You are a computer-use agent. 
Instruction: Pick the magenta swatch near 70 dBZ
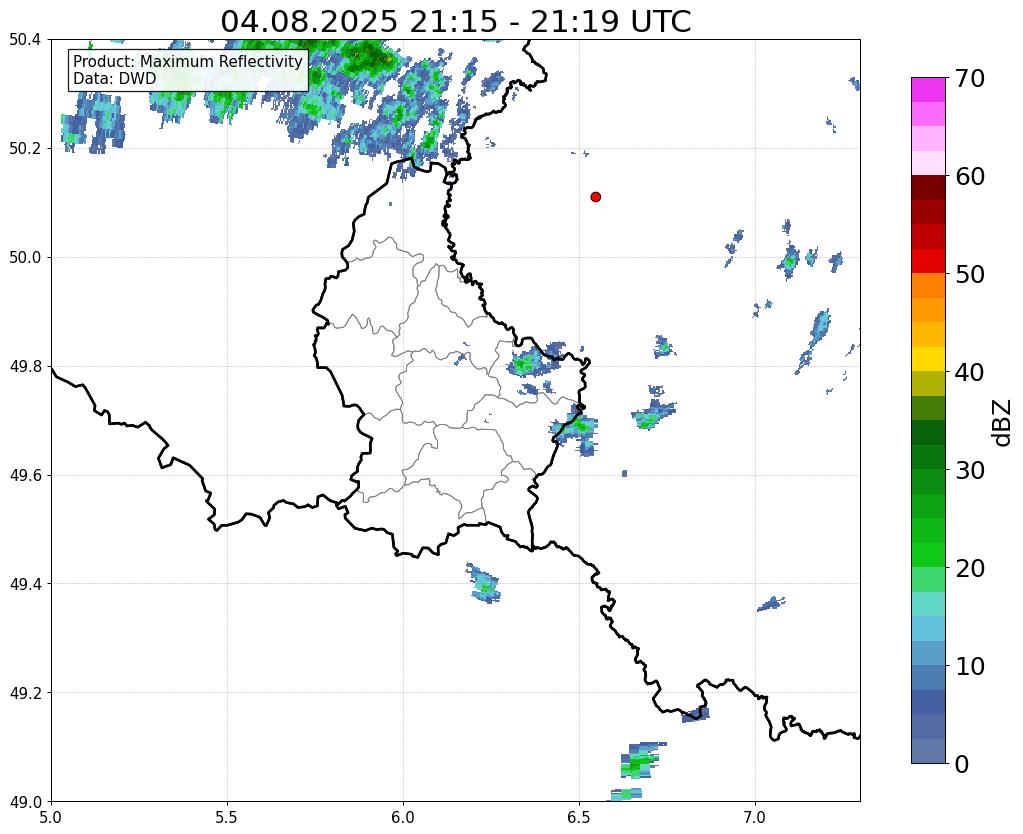pyautogui.click(x=928, y=90)
